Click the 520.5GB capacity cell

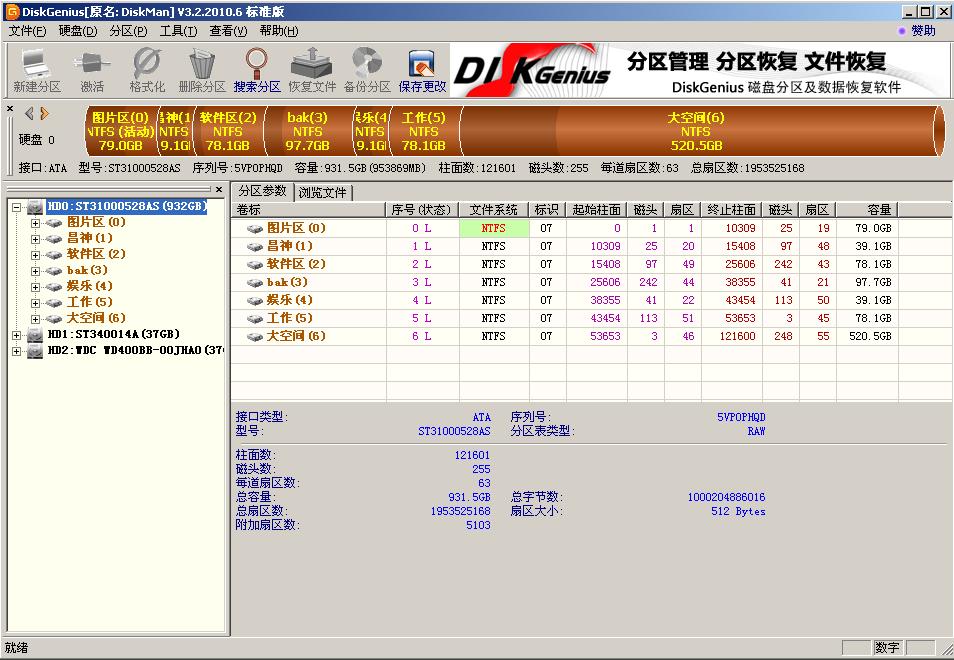(x=870, y=336)
